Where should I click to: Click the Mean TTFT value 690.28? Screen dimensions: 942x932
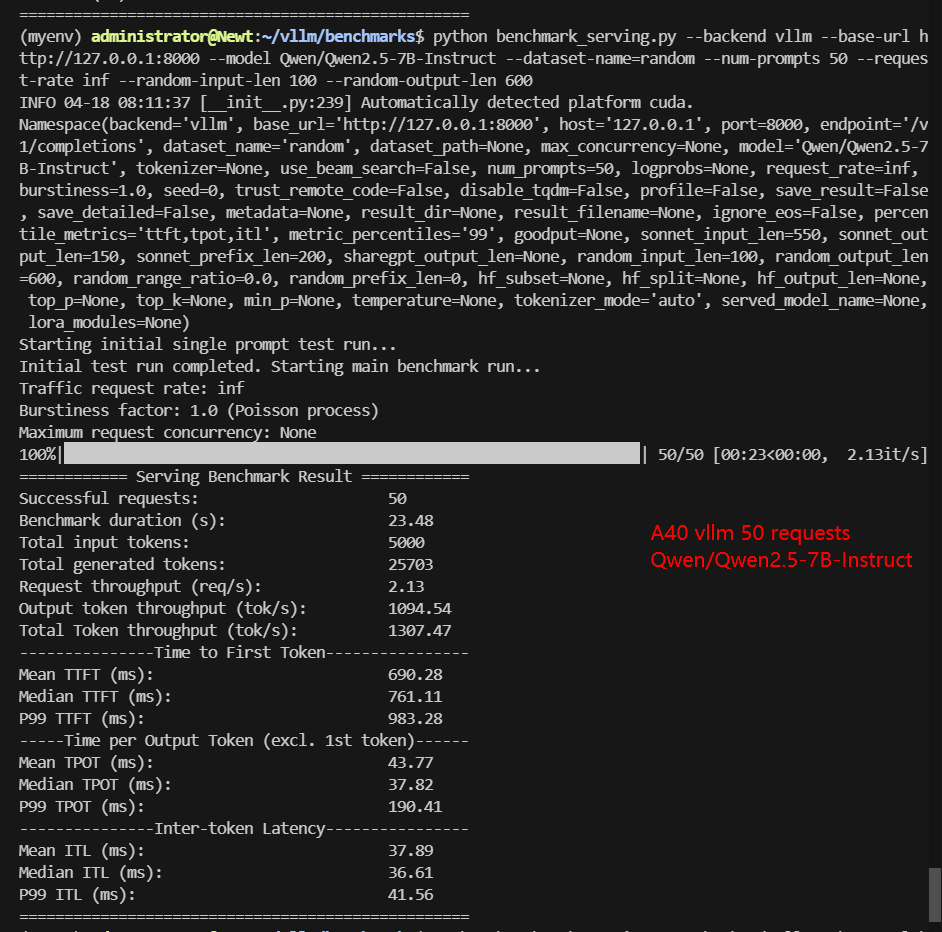[x=414, y=675]
